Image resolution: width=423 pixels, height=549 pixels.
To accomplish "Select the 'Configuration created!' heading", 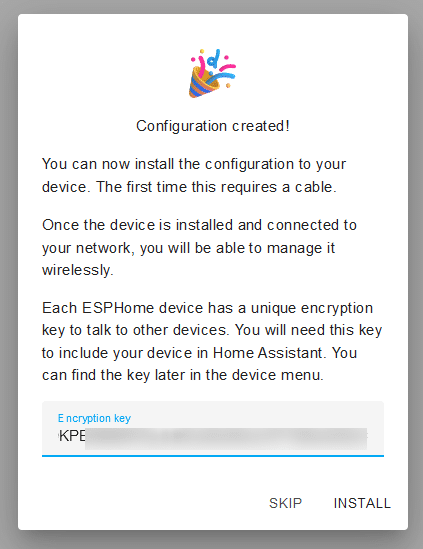I will [x=213, y=126].
